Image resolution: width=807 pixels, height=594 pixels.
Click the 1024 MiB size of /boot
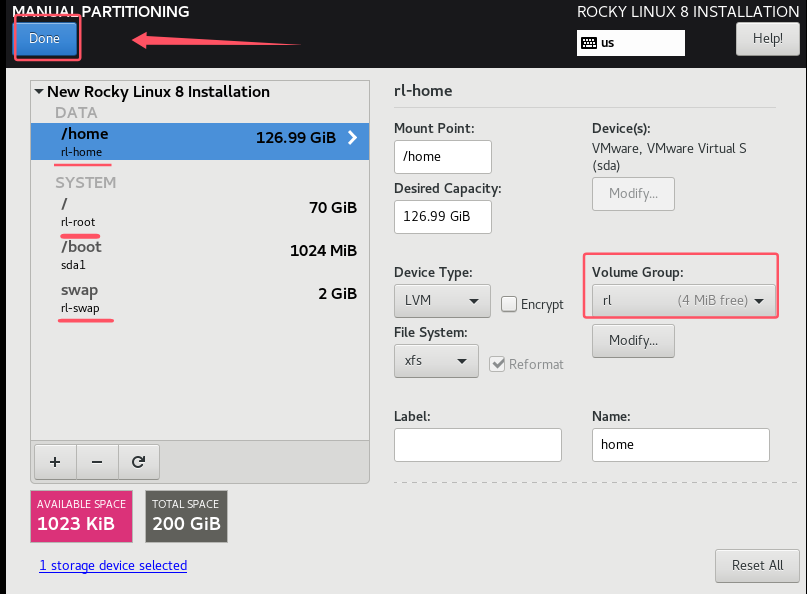[323, 251]
